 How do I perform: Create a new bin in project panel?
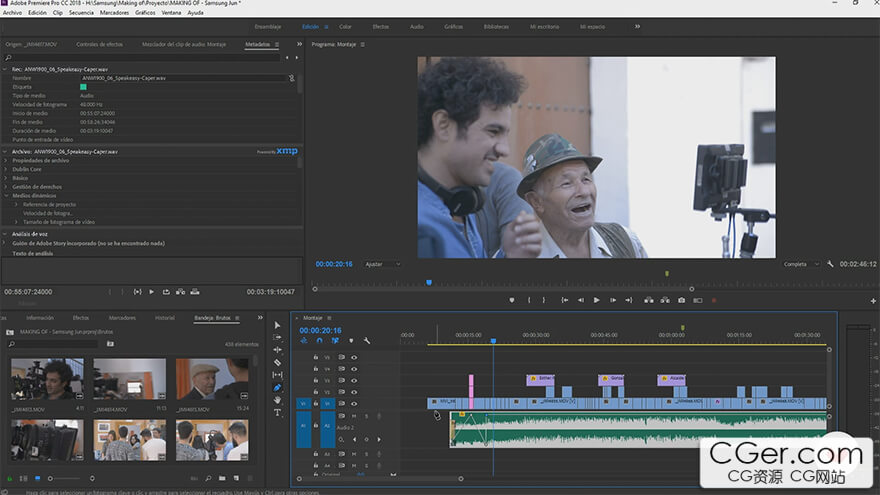tap(222, 478)
